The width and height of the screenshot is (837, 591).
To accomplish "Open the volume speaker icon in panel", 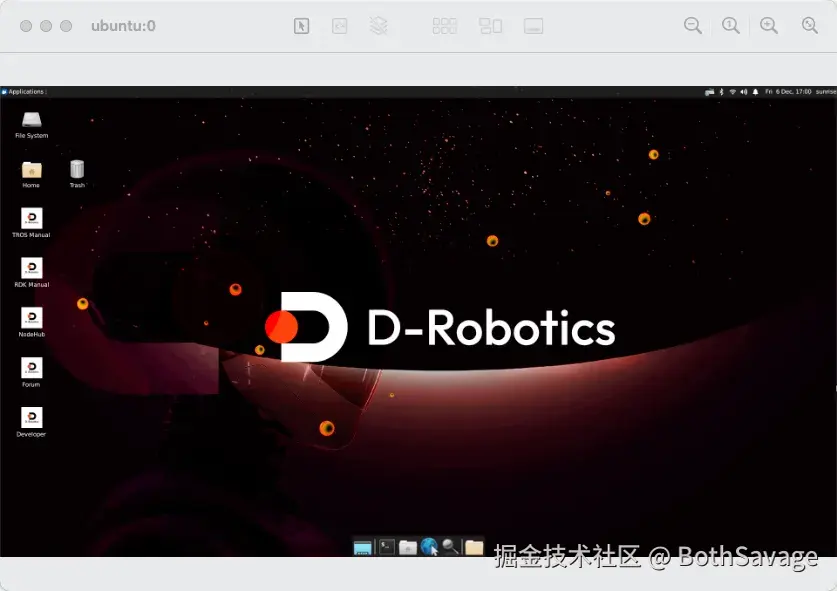I will pos(744,92).
